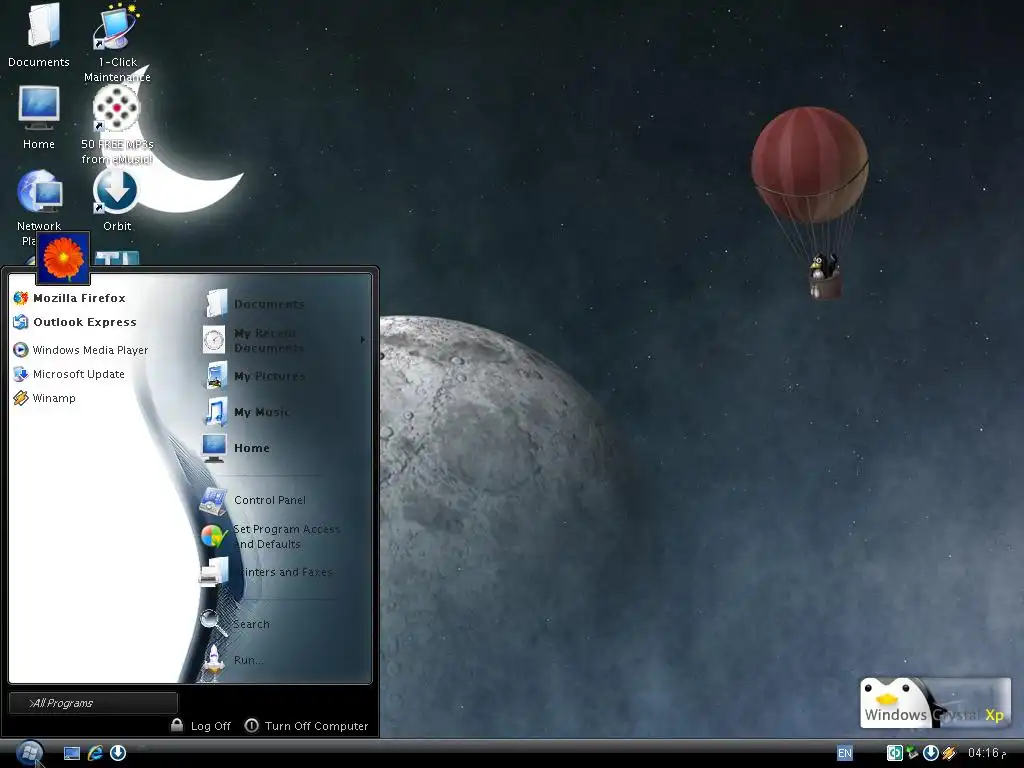Open the Orbit download arrow tray icon
The height and width of the screenshot is (768, 1024).
[x=931, y=753]
